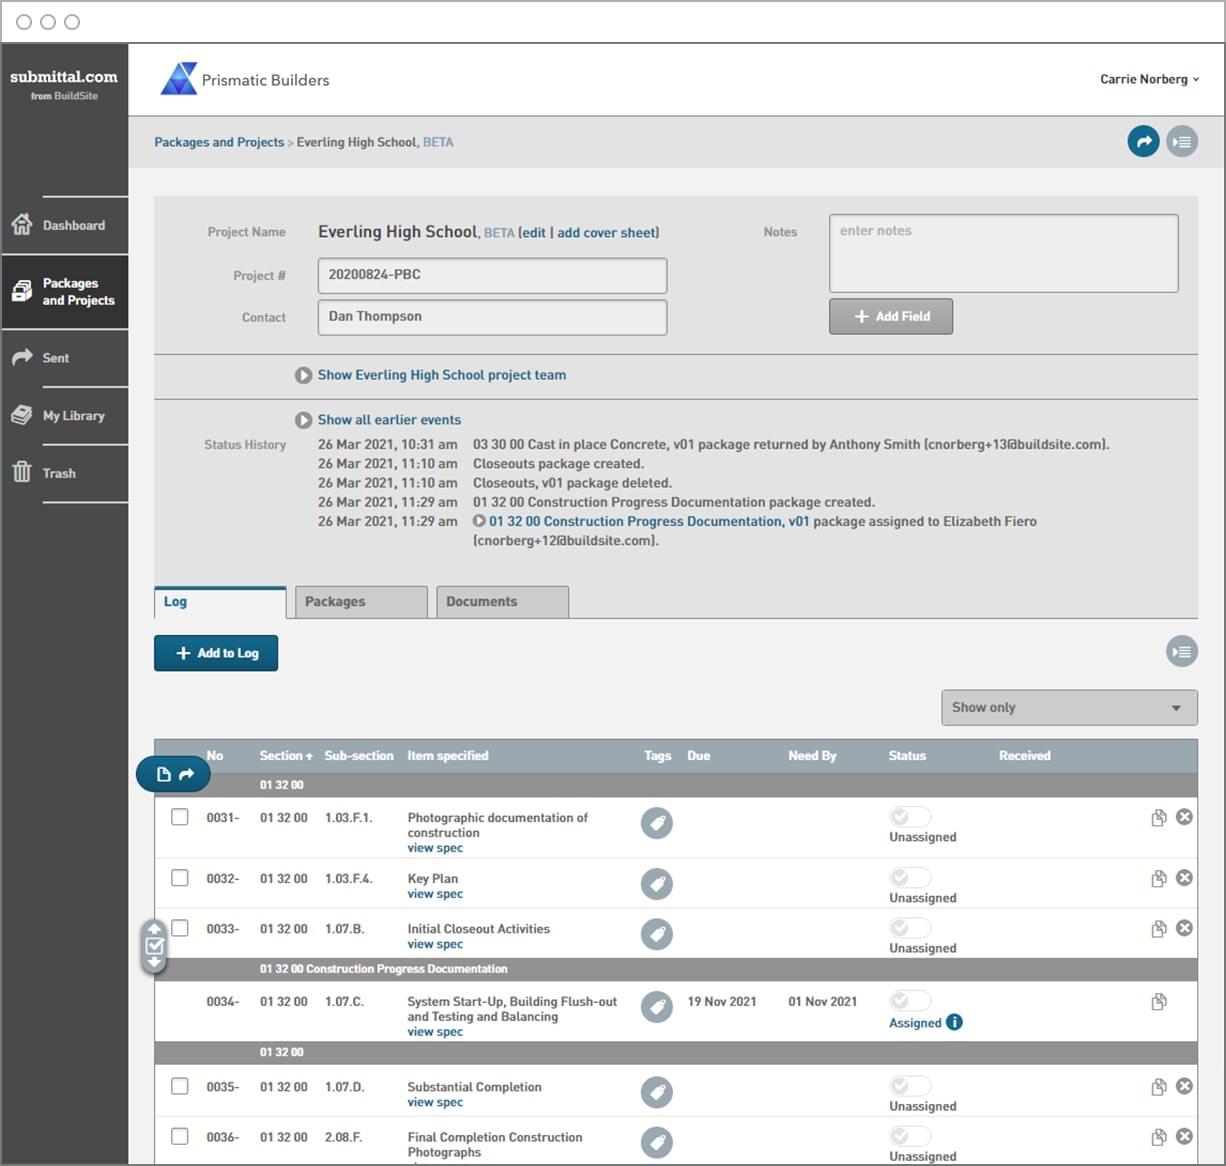This screenshot has width=1226, height=1166.
Task: Open the Trash section in sidebar
Action: (x=58, y=473)
